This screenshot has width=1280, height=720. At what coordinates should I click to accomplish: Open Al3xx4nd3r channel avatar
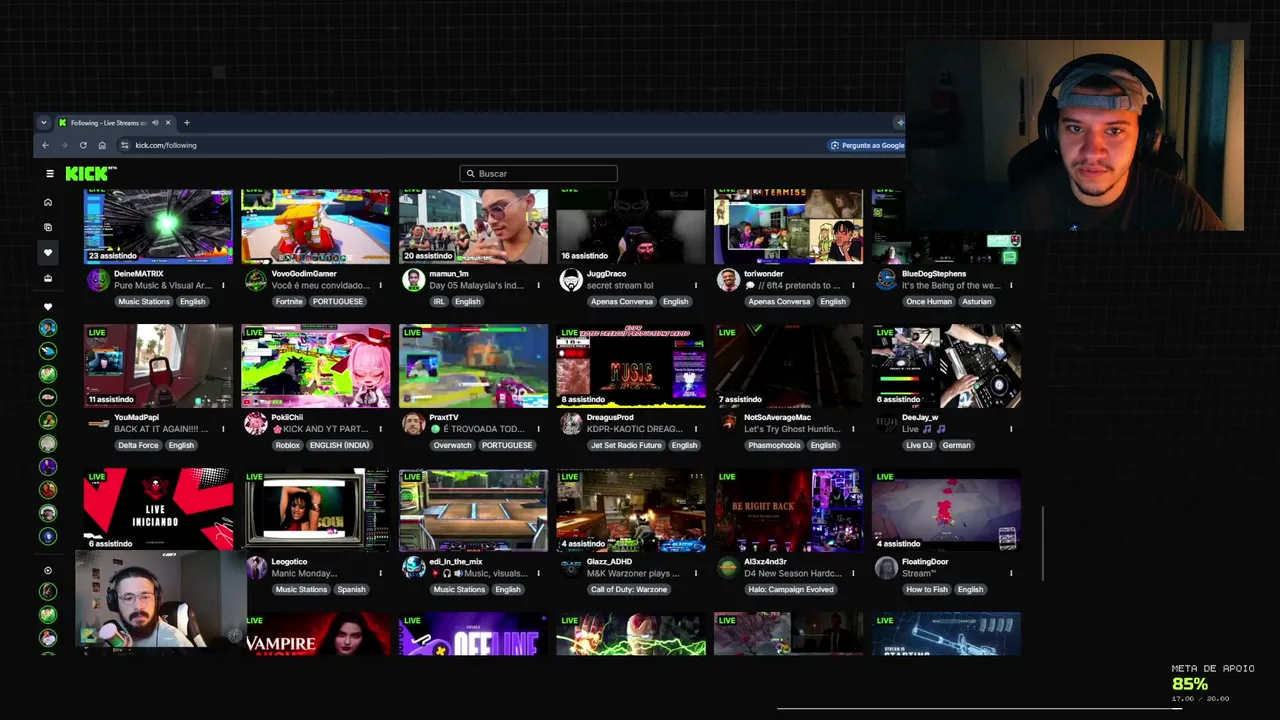(728, 568)
